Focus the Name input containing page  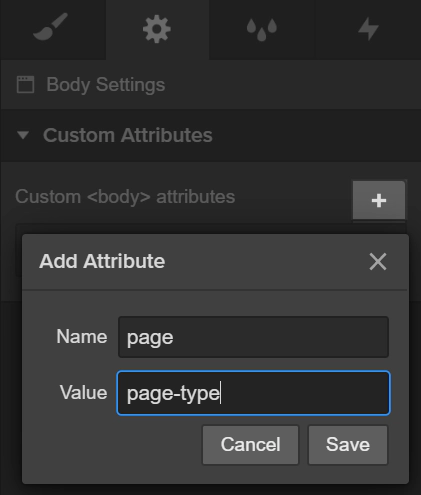tap(253, 337)
